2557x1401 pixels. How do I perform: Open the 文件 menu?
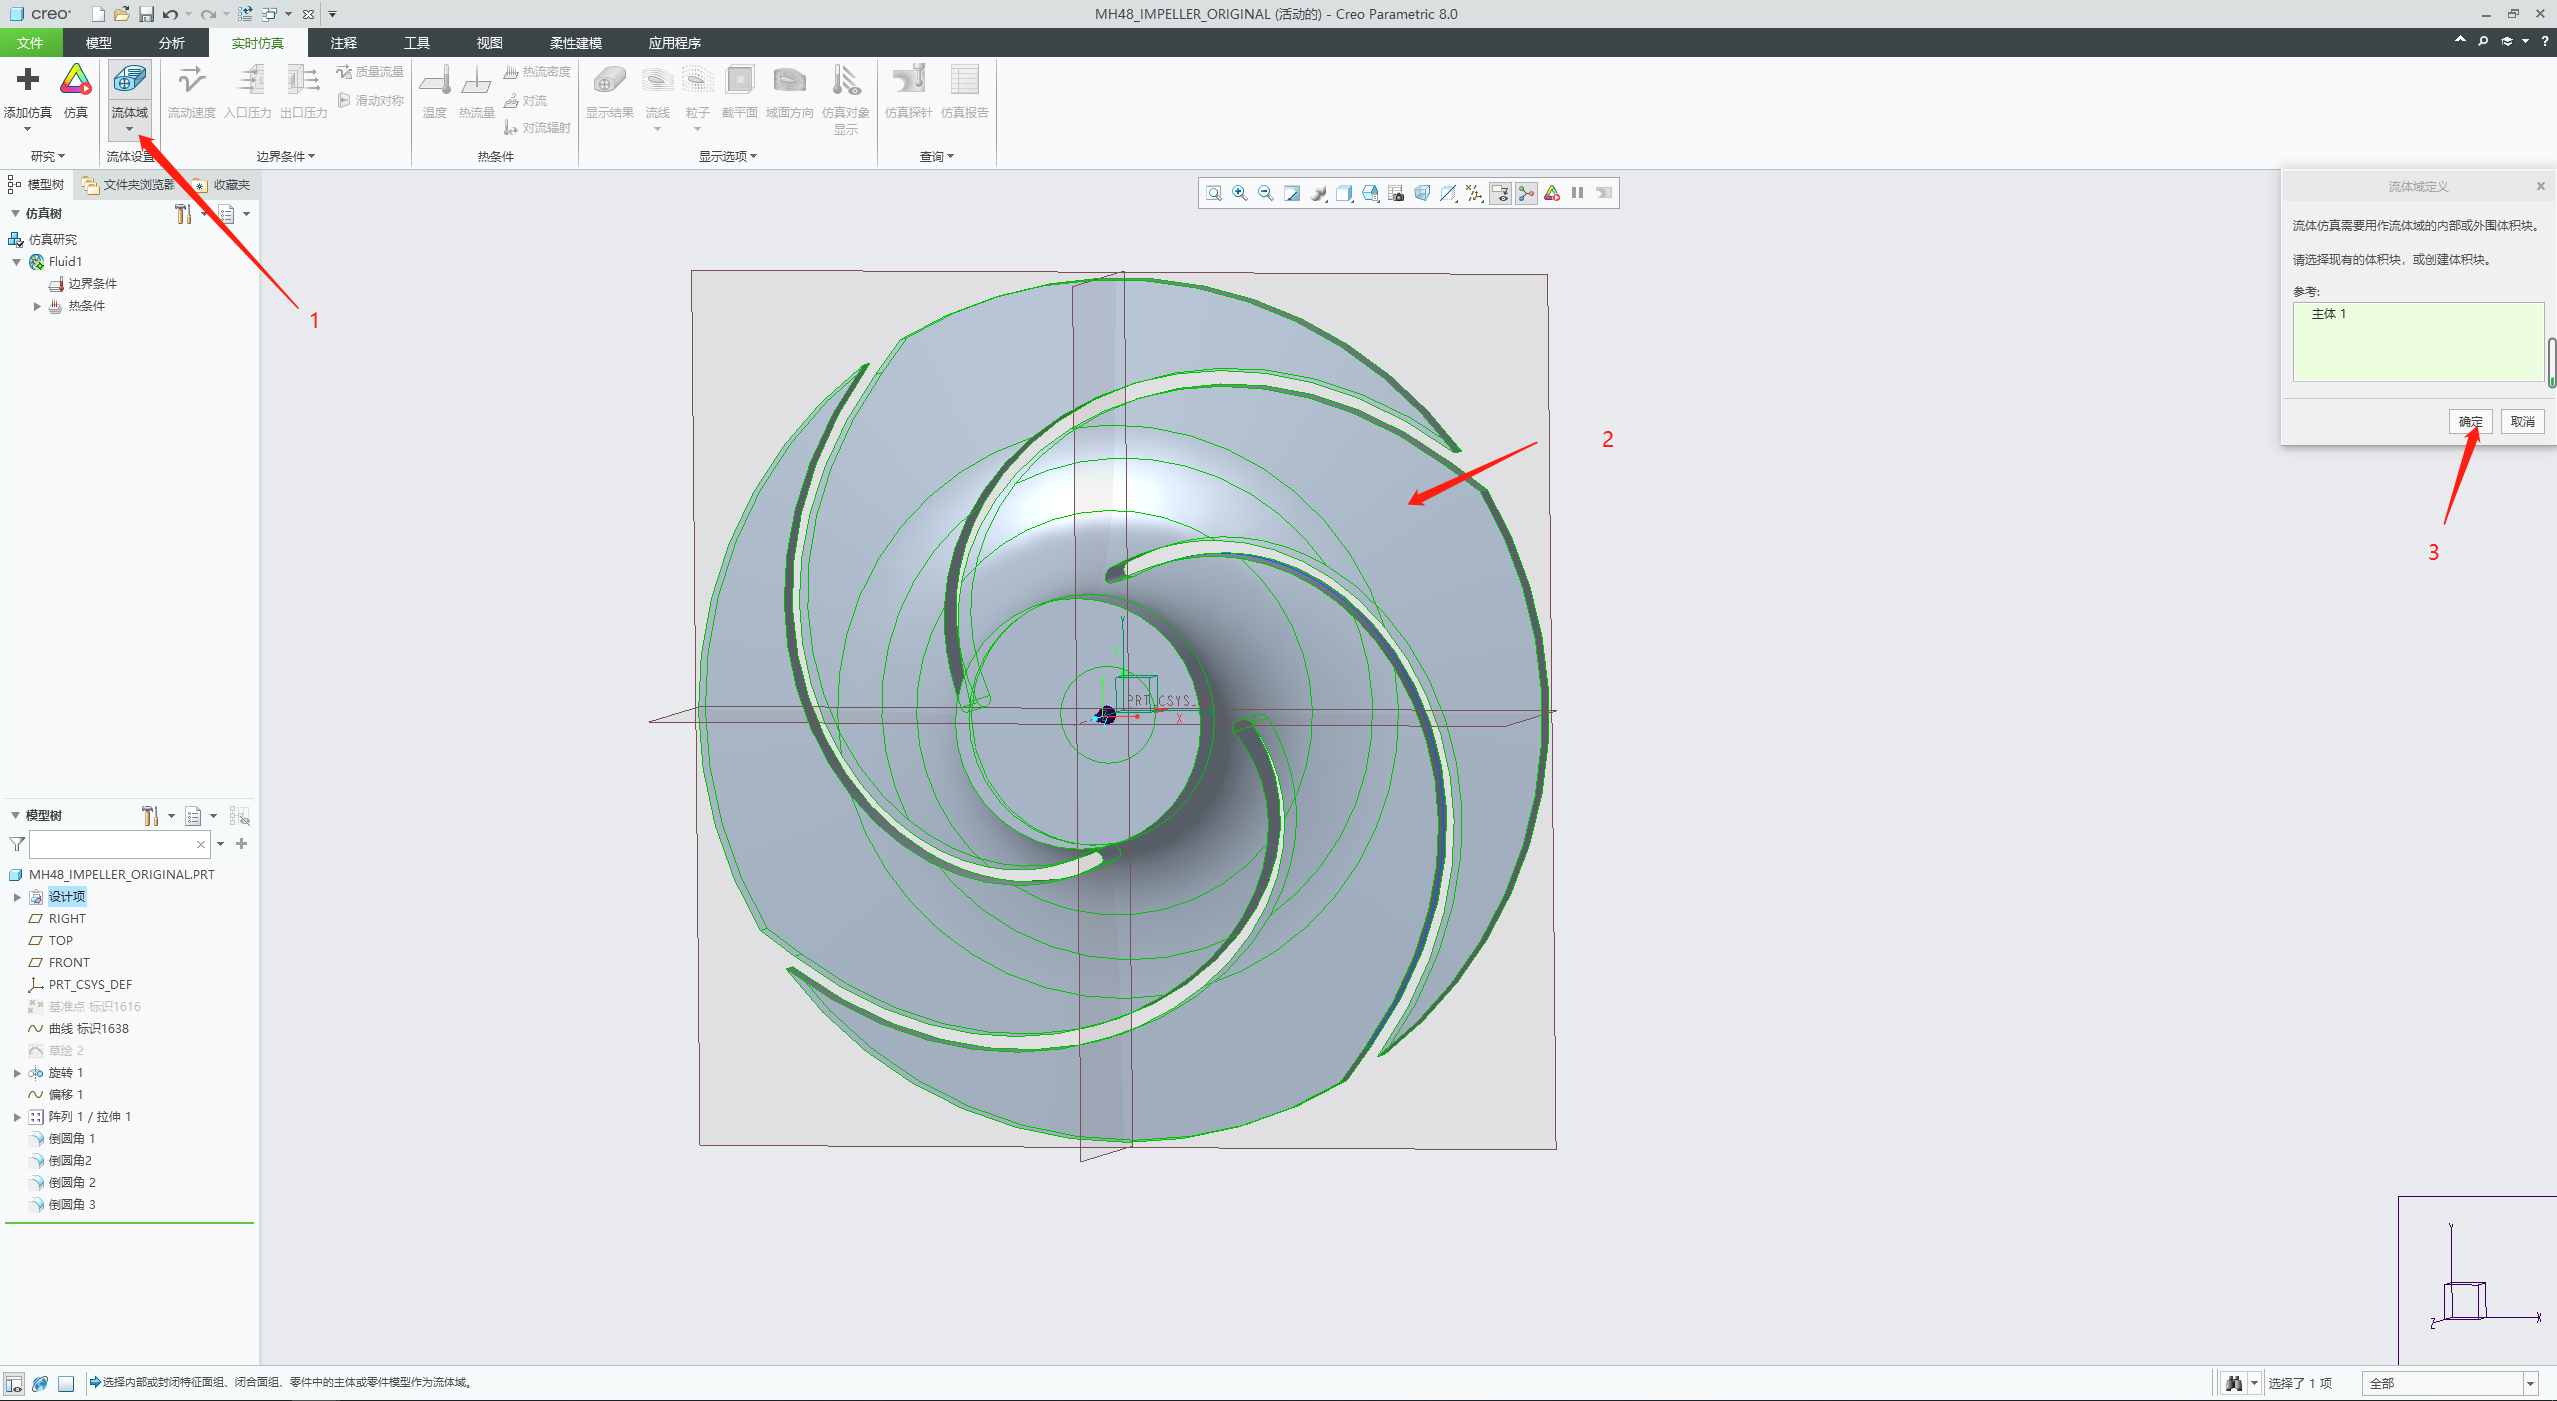[x=30, y=43]
